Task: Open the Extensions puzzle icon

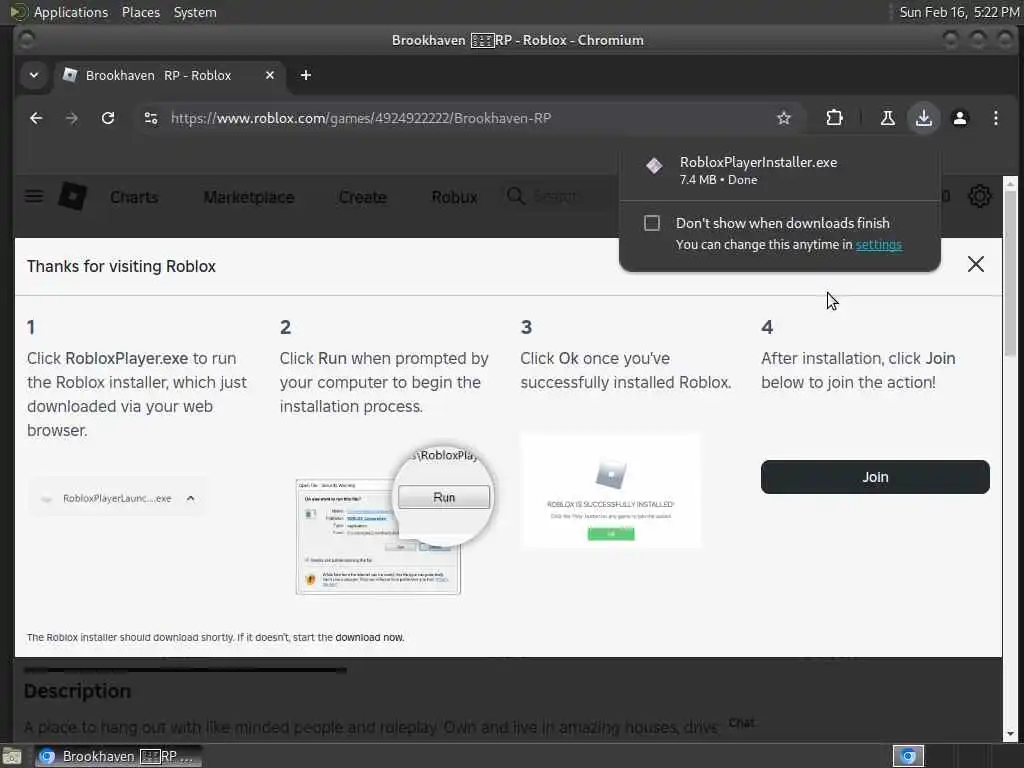Action: (x=834, y=118)
